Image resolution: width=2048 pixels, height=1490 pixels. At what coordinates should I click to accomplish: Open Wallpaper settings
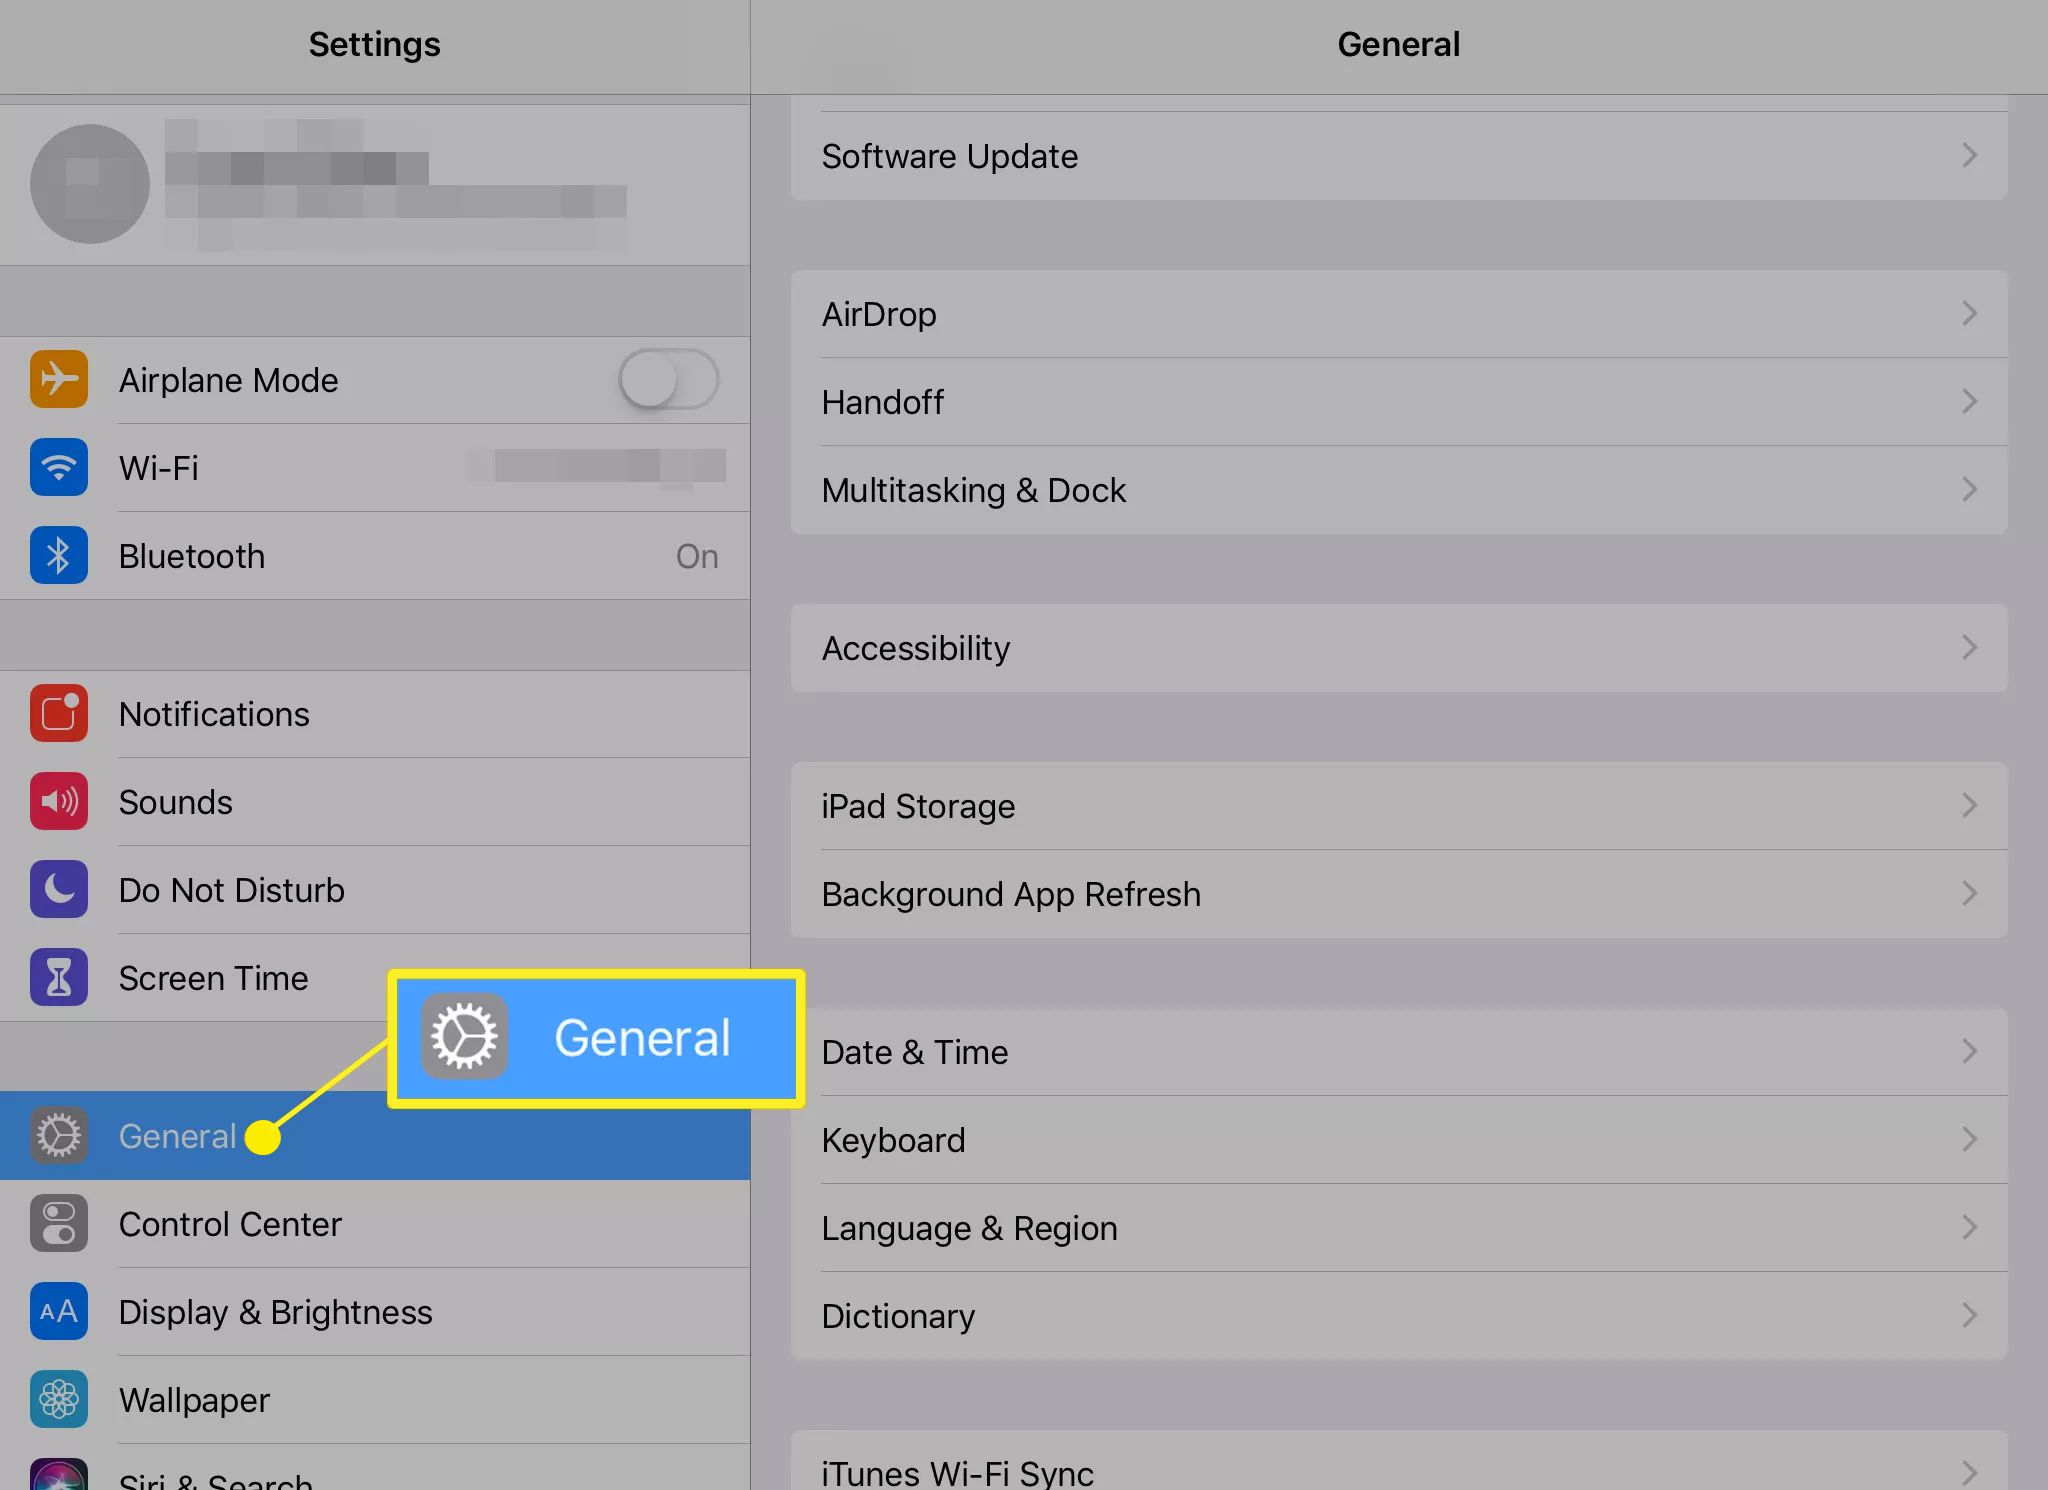tap(375, 1399)
